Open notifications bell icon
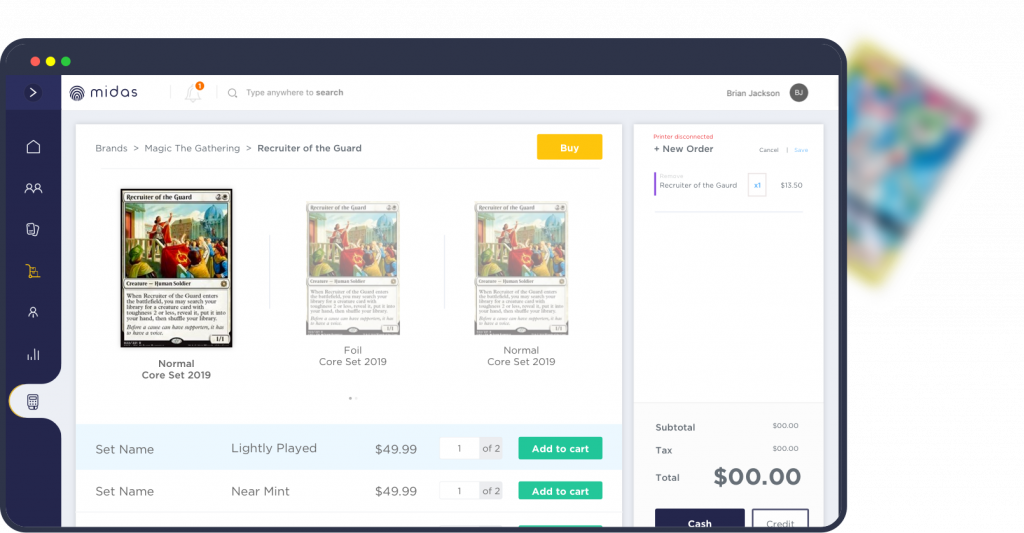This screenshot has height=533, width=1024. point(193,93)
